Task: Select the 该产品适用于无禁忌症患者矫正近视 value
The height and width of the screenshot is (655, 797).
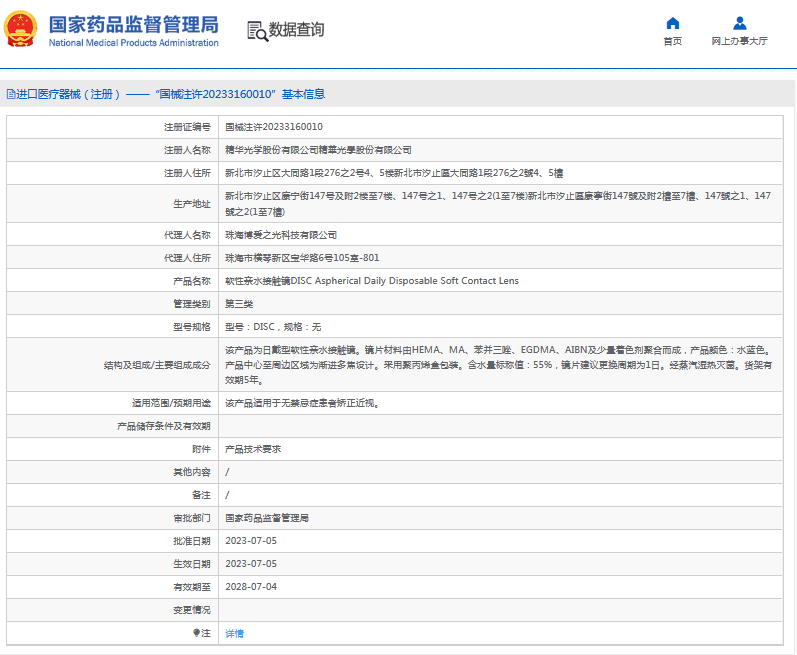Action: click(302, 403)
